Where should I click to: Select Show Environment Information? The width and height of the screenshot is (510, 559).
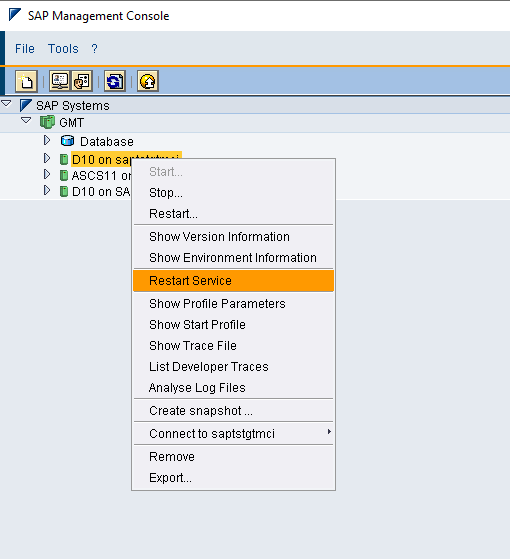point(233,258)
